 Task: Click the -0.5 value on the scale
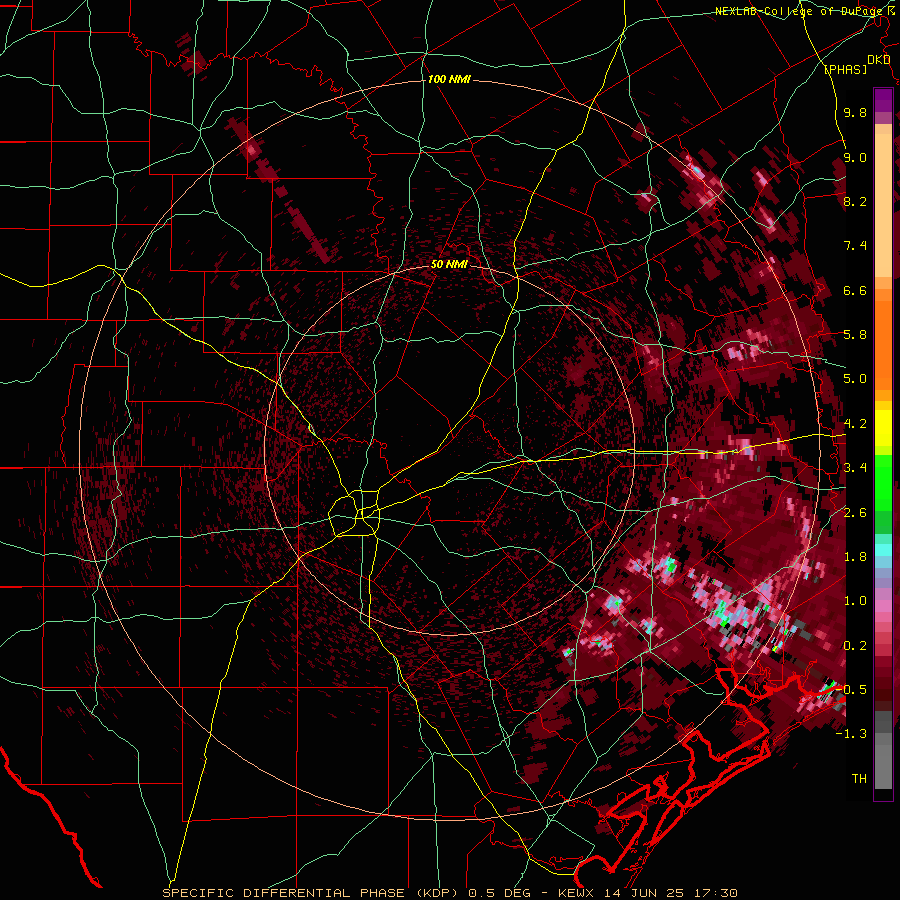851,690
